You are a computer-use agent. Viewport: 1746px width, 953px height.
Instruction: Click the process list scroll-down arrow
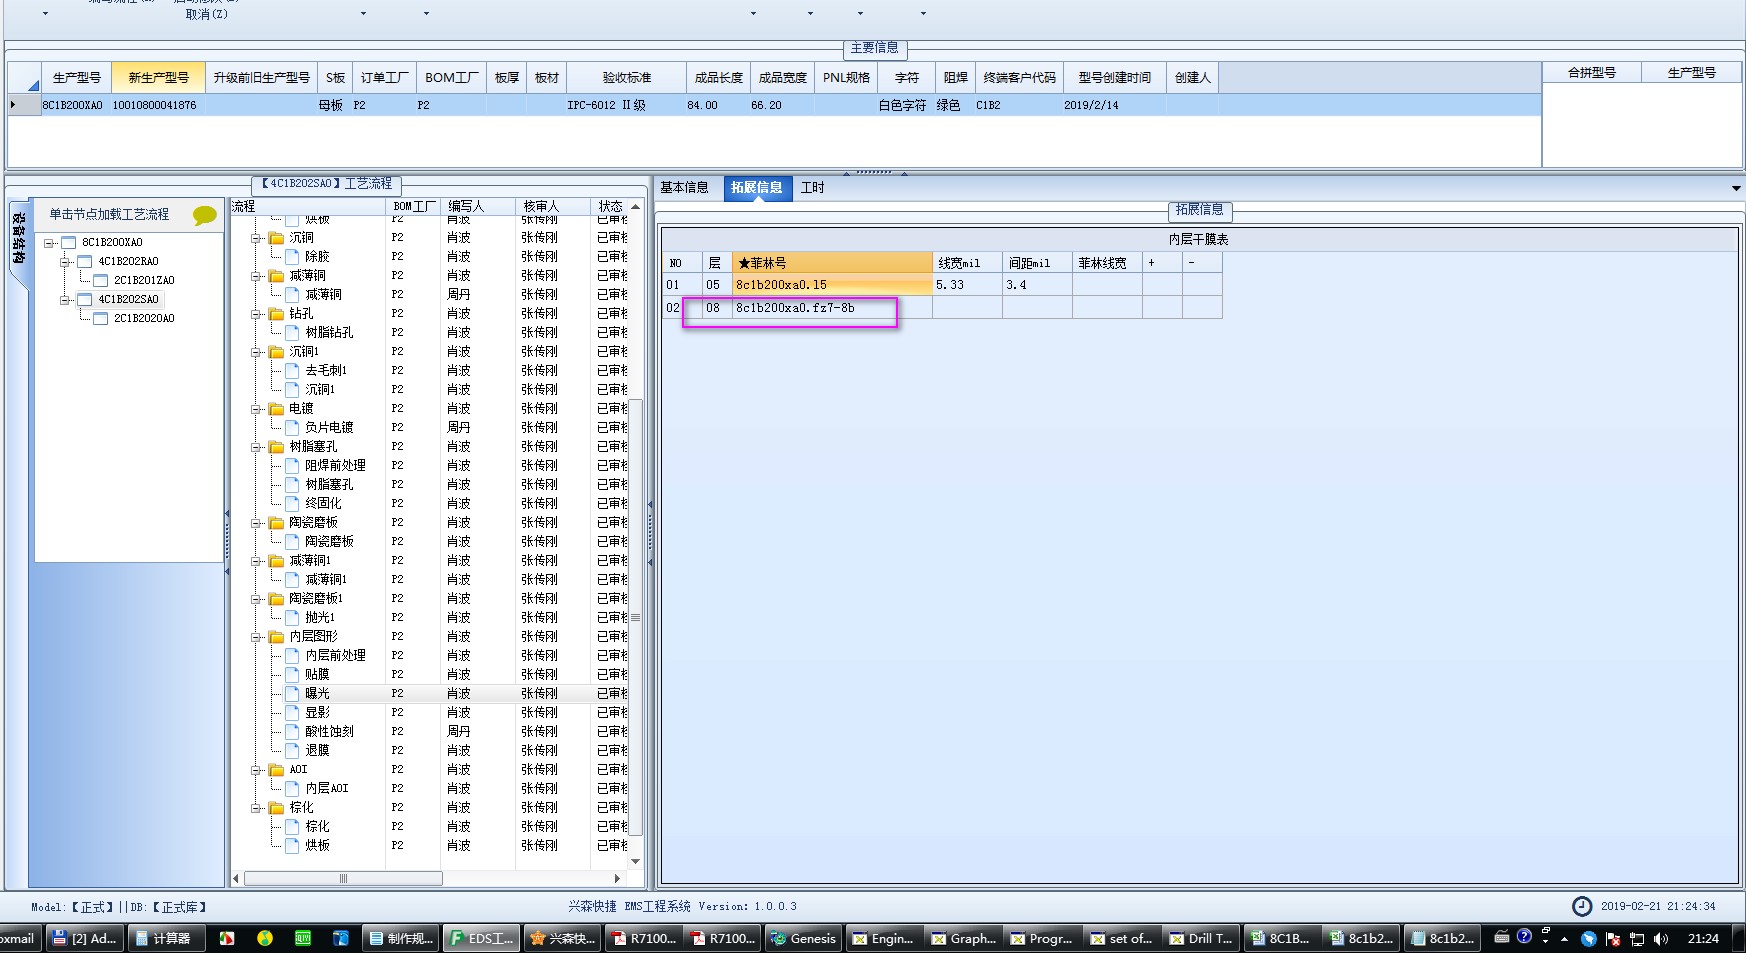[x=635, y=861]
